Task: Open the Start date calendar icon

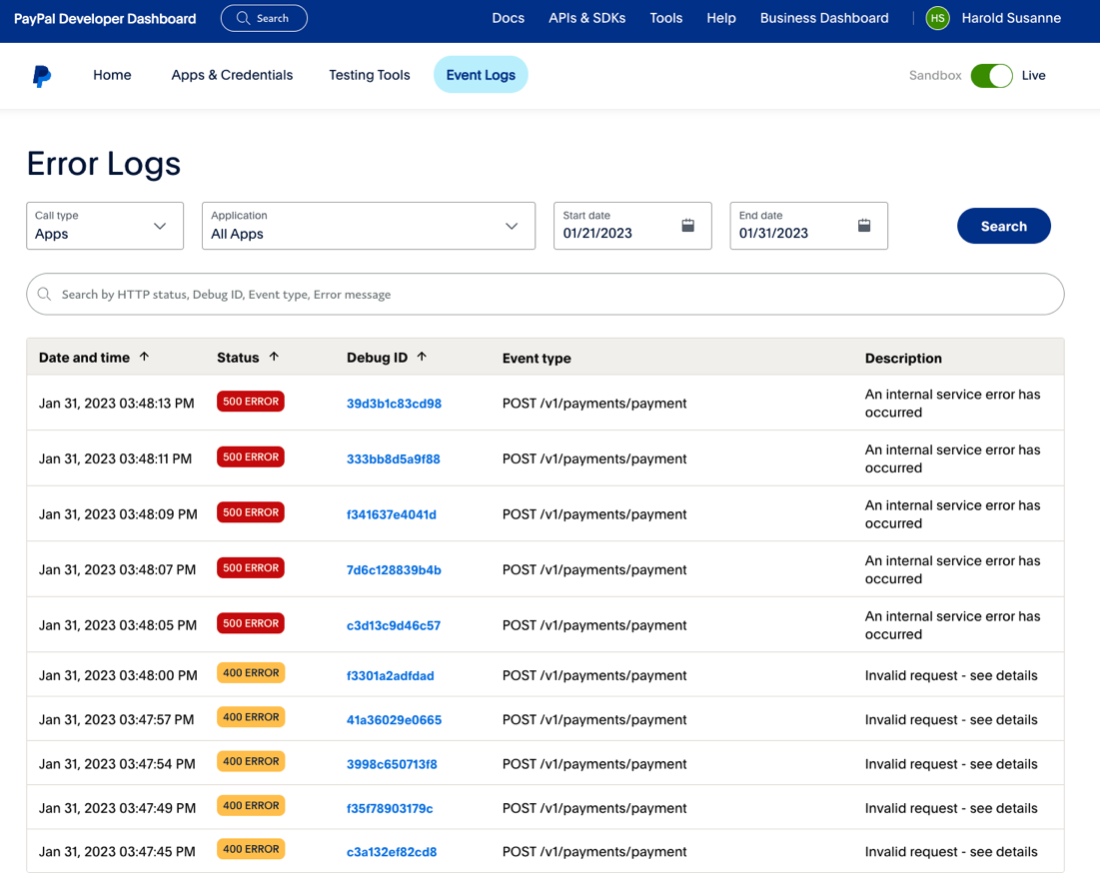Action: 688,225
